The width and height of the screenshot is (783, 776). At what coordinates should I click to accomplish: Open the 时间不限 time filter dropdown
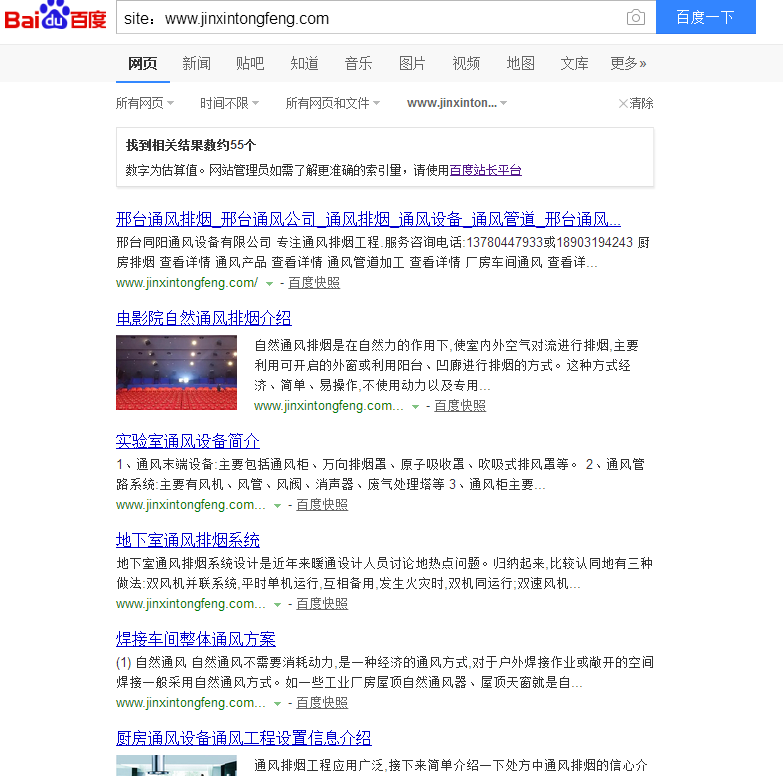(229, 103)
